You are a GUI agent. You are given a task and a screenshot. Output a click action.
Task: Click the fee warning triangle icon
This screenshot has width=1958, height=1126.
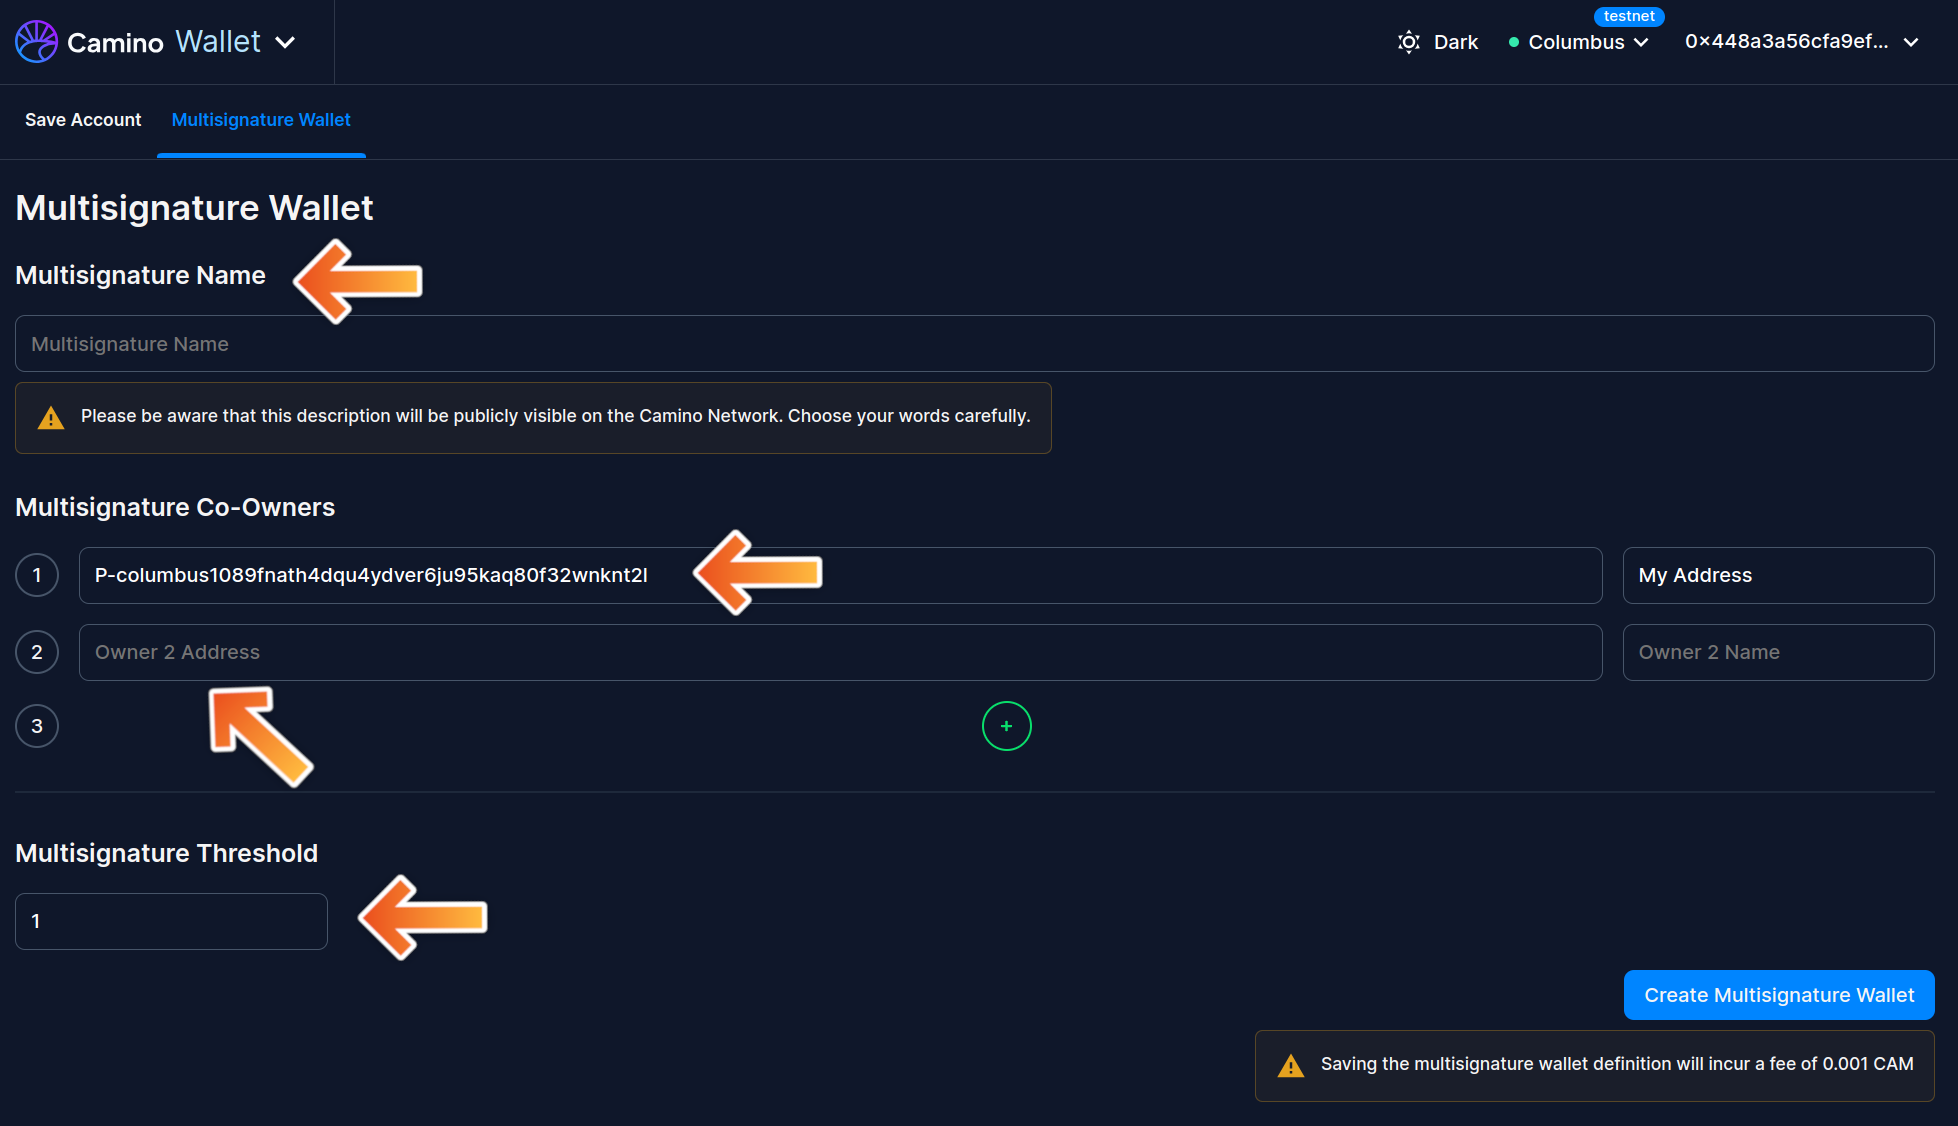coord(1290,1066)
